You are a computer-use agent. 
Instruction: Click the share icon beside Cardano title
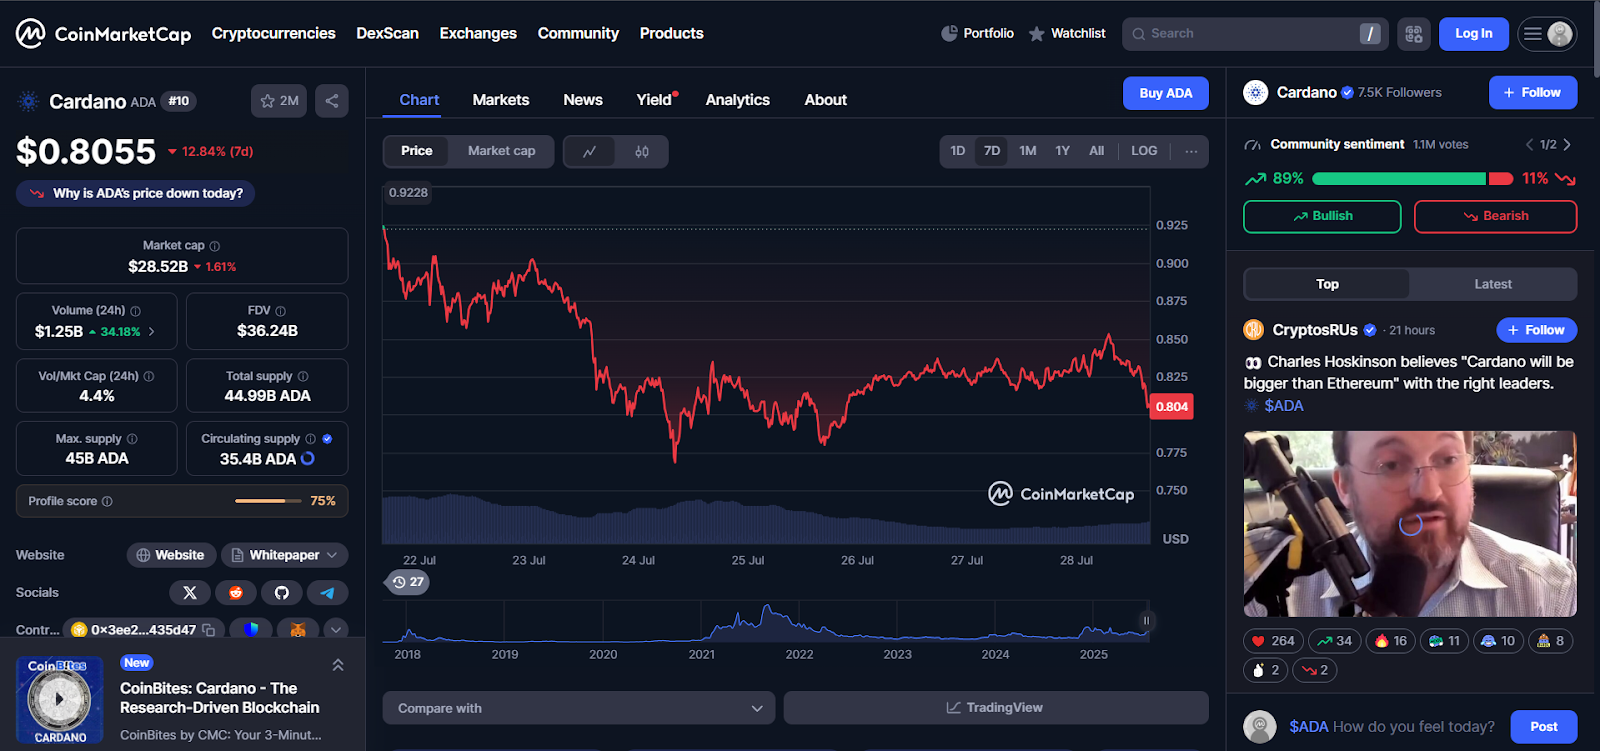332,101
